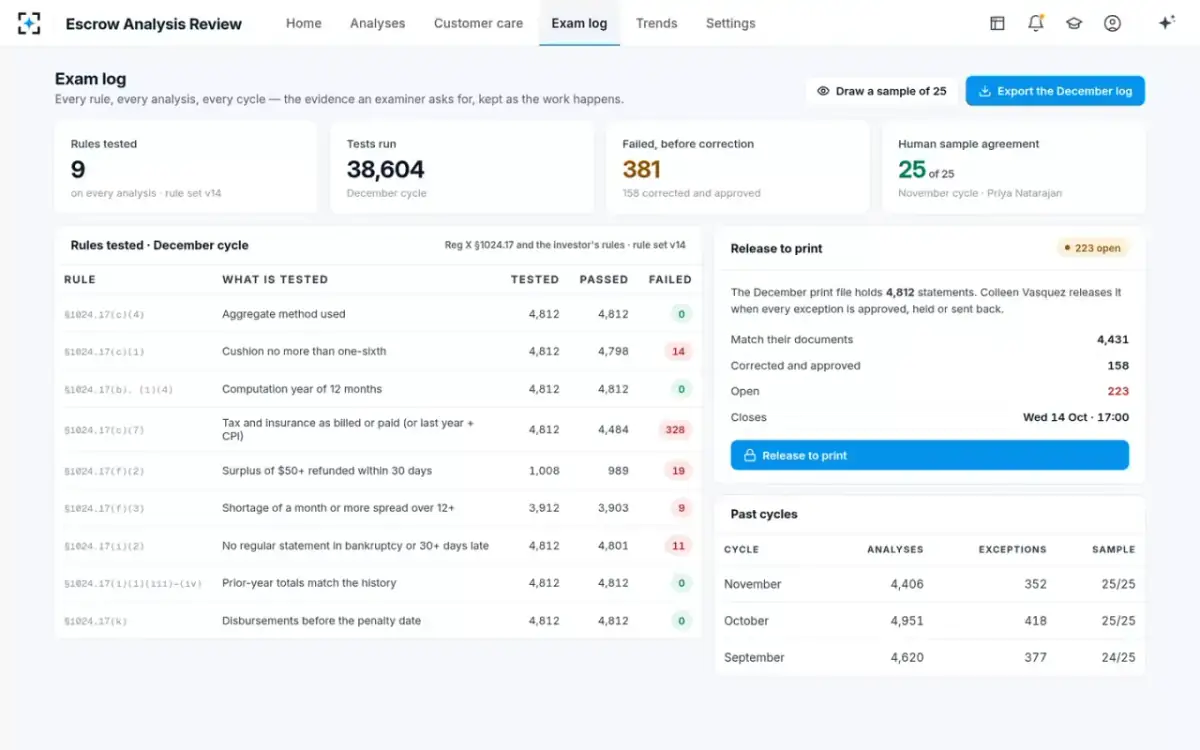
Task: Click the Escrow Analysis Review logo icon
Action: pyautogui.click(x=29, y=23)
